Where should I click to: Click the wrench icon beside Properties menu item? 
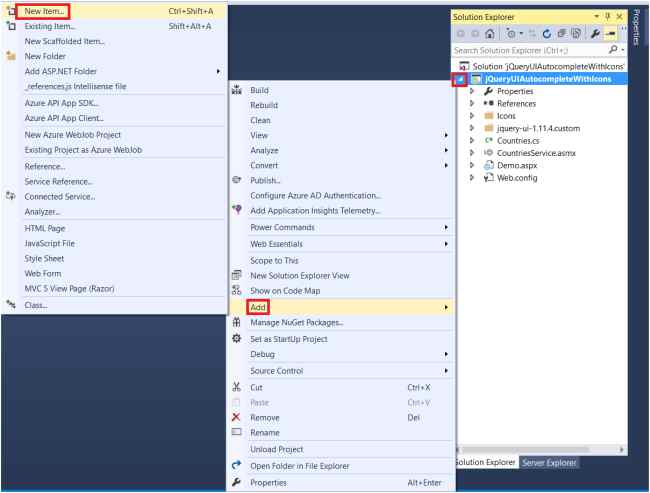[x=236, y=482]
